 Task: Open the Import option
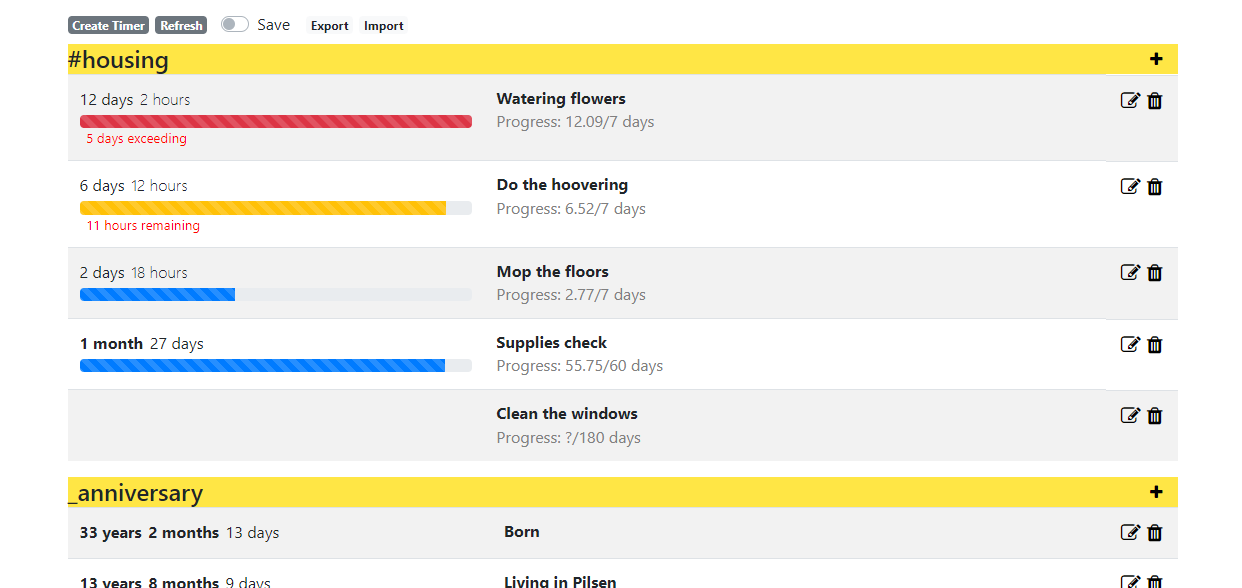click(383, 25)
